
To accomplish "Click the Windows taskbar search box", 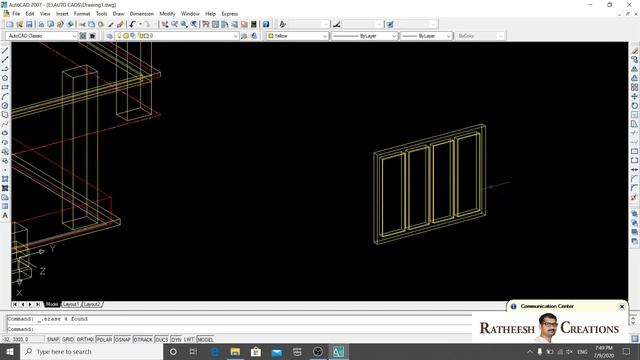I will click(x=91, y=351).
